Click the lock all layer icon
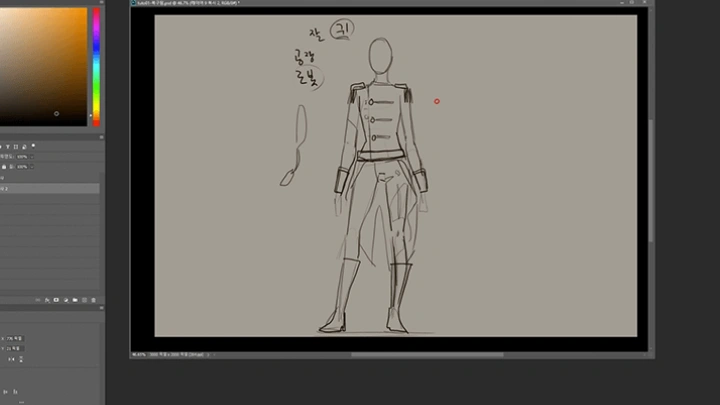Image resolution: width=720 pixels, height=405 pixels. point(4,167)
